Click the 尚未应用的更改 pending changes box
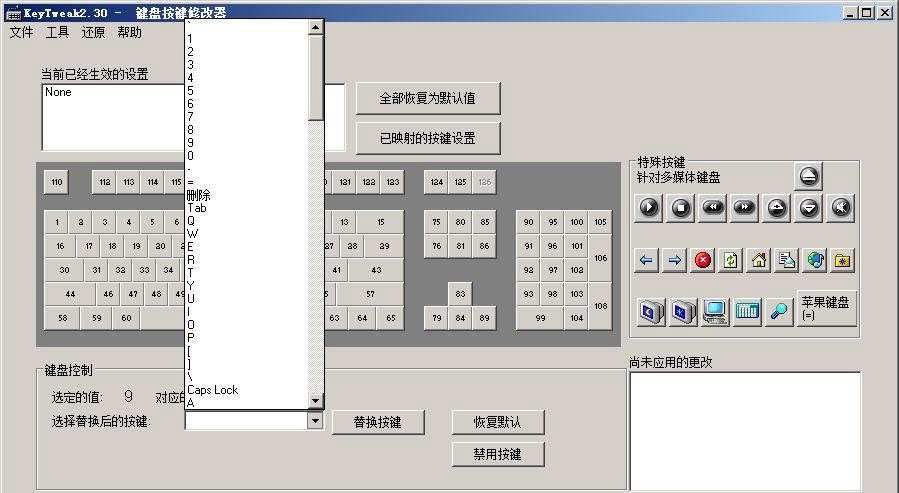 (745, 432)
